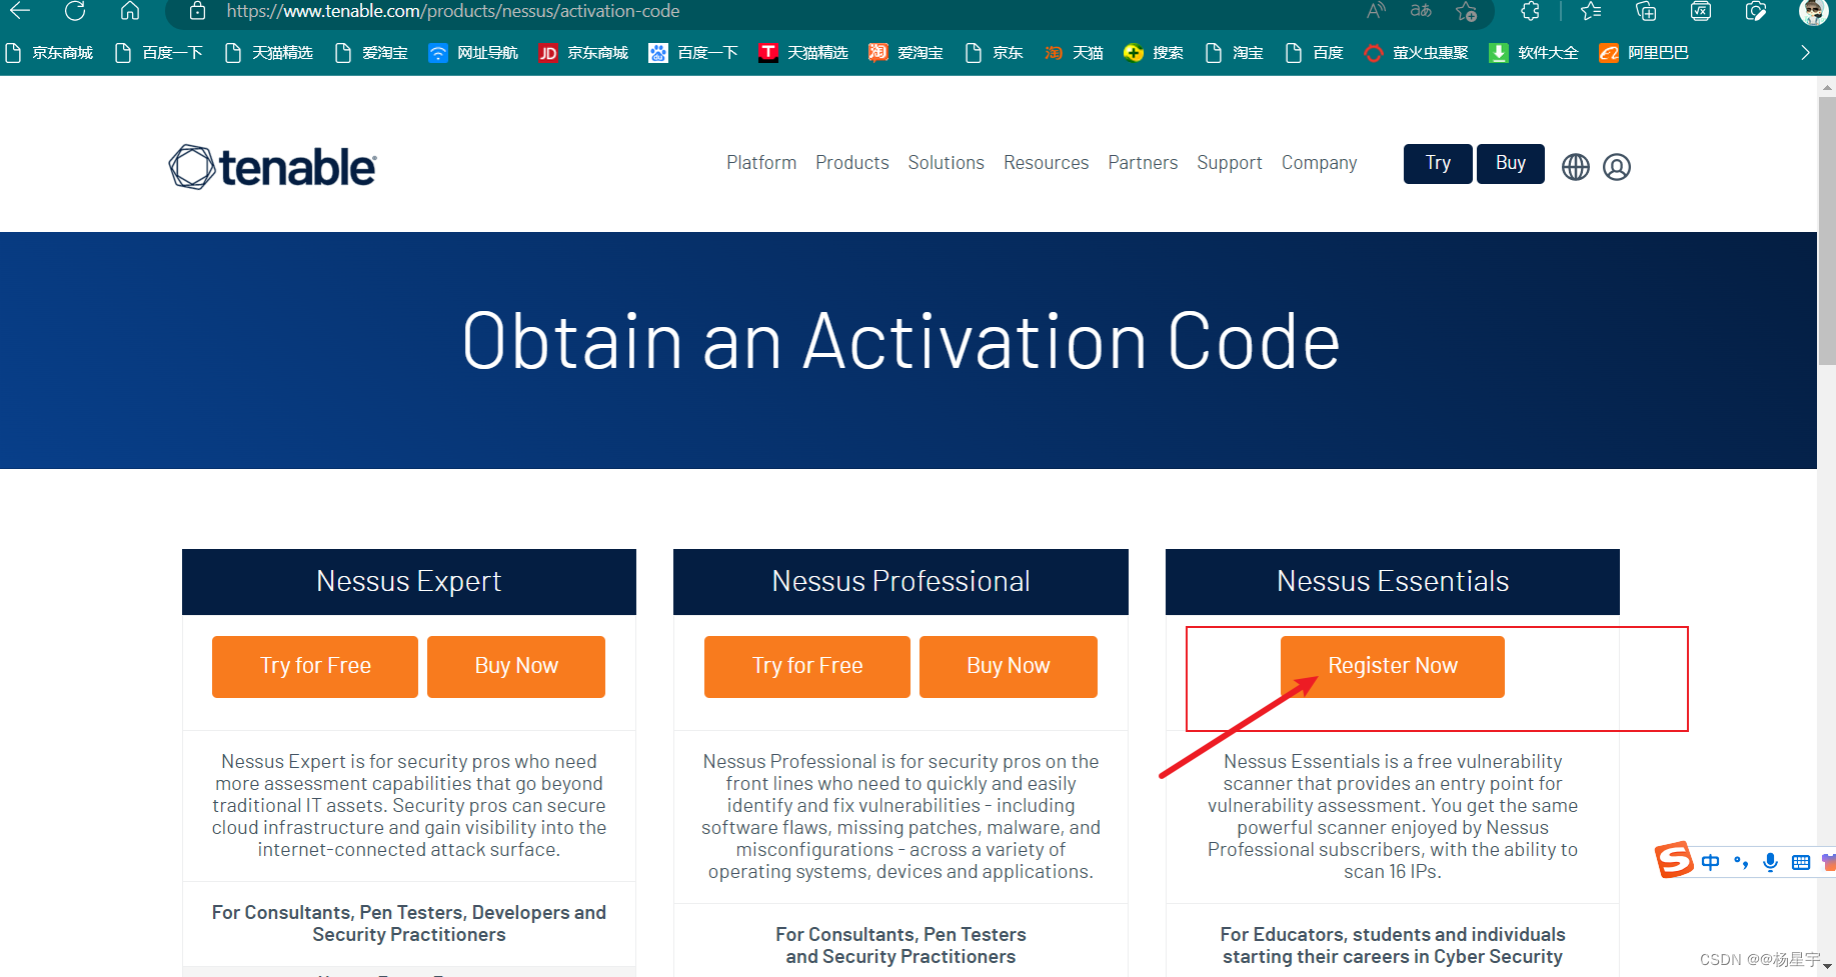Click Register Now under Nessus Essentials
Image resolution: width=1836 pixels, height=977 pixels.
(1392, 667)
